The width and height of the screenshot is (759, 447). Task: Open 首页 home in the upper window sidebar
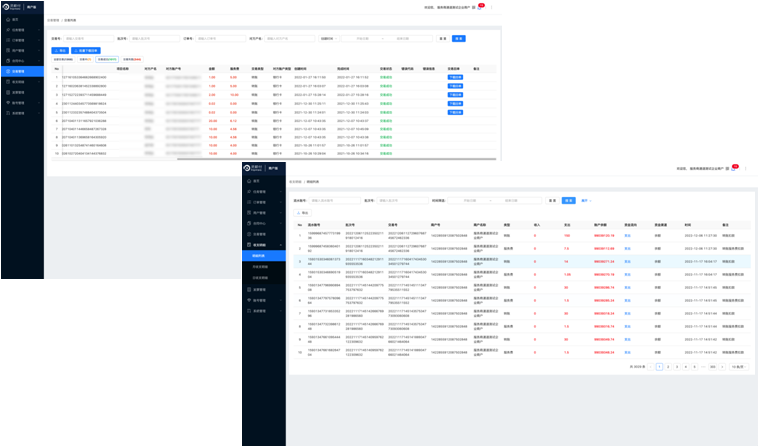[x=22, y=19]
